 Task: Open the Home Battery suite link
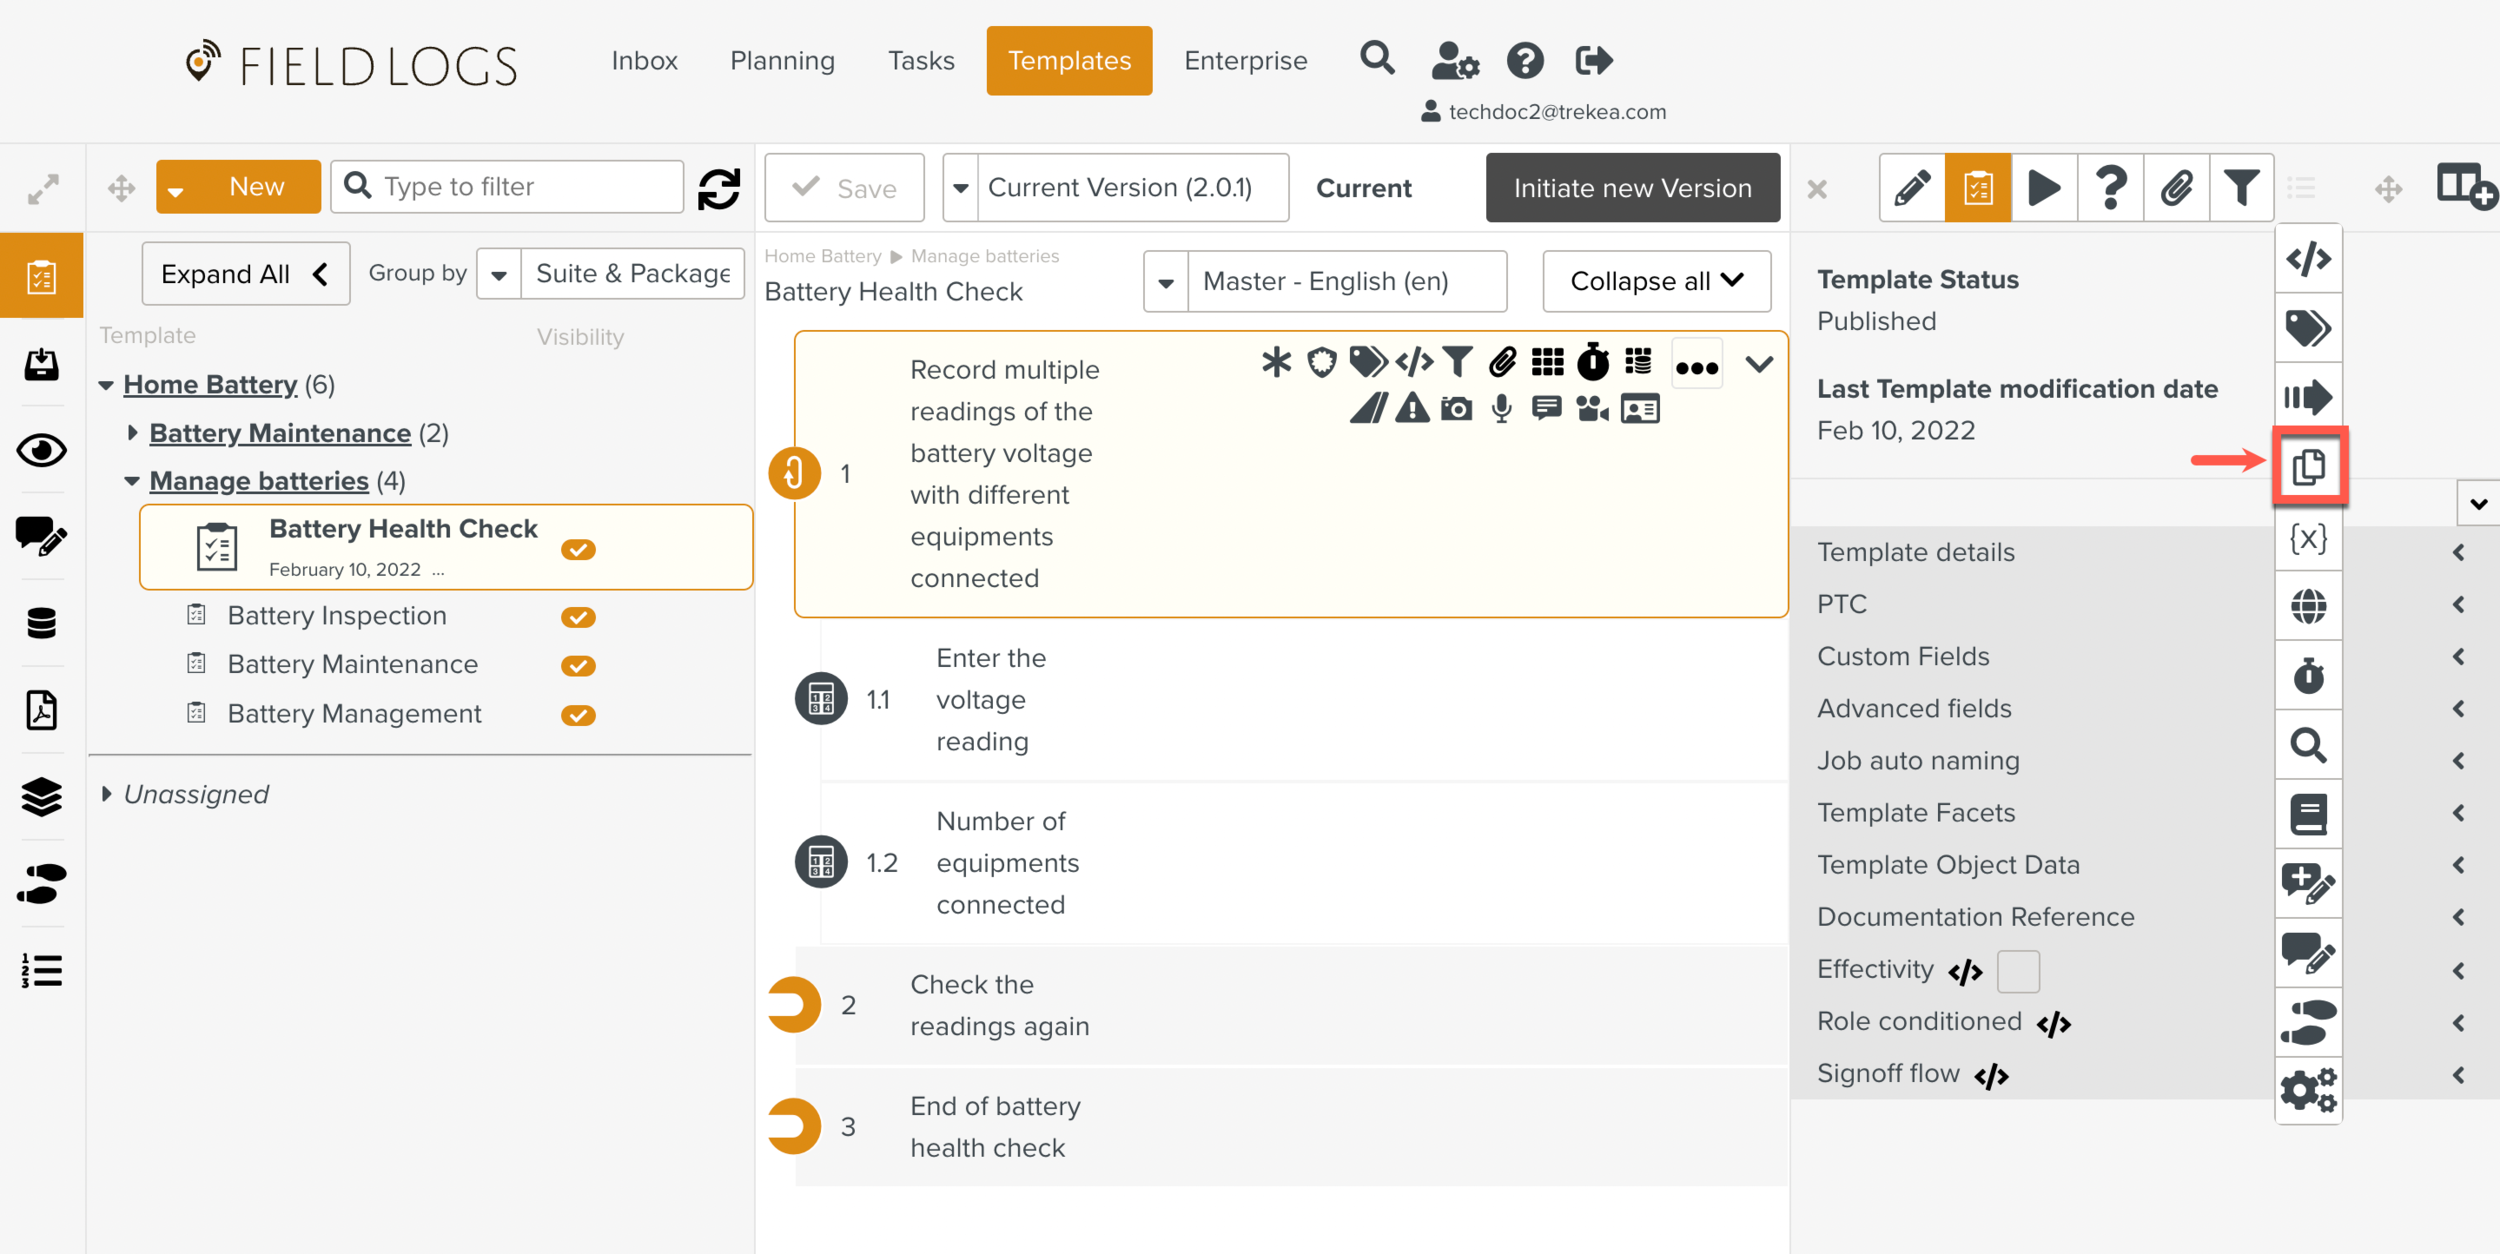pyautogui.click(x=210, y=385)
